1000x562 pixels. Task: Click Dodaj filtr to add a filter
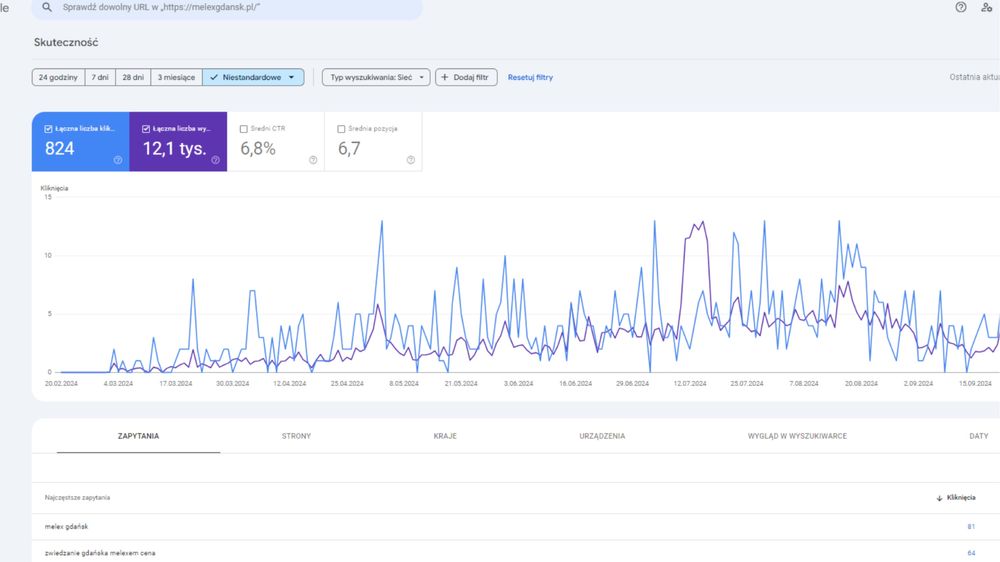click(x=466, y=77)
